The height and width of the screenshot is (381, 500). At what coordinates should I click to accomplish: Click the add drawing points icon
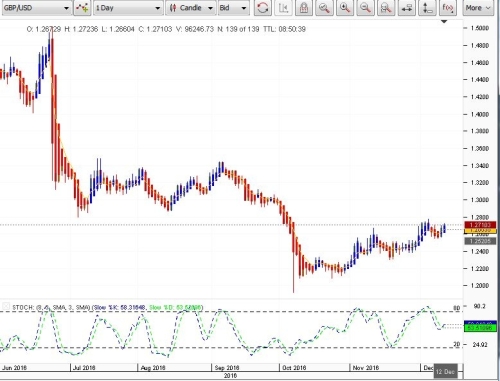tap(82, 8)
